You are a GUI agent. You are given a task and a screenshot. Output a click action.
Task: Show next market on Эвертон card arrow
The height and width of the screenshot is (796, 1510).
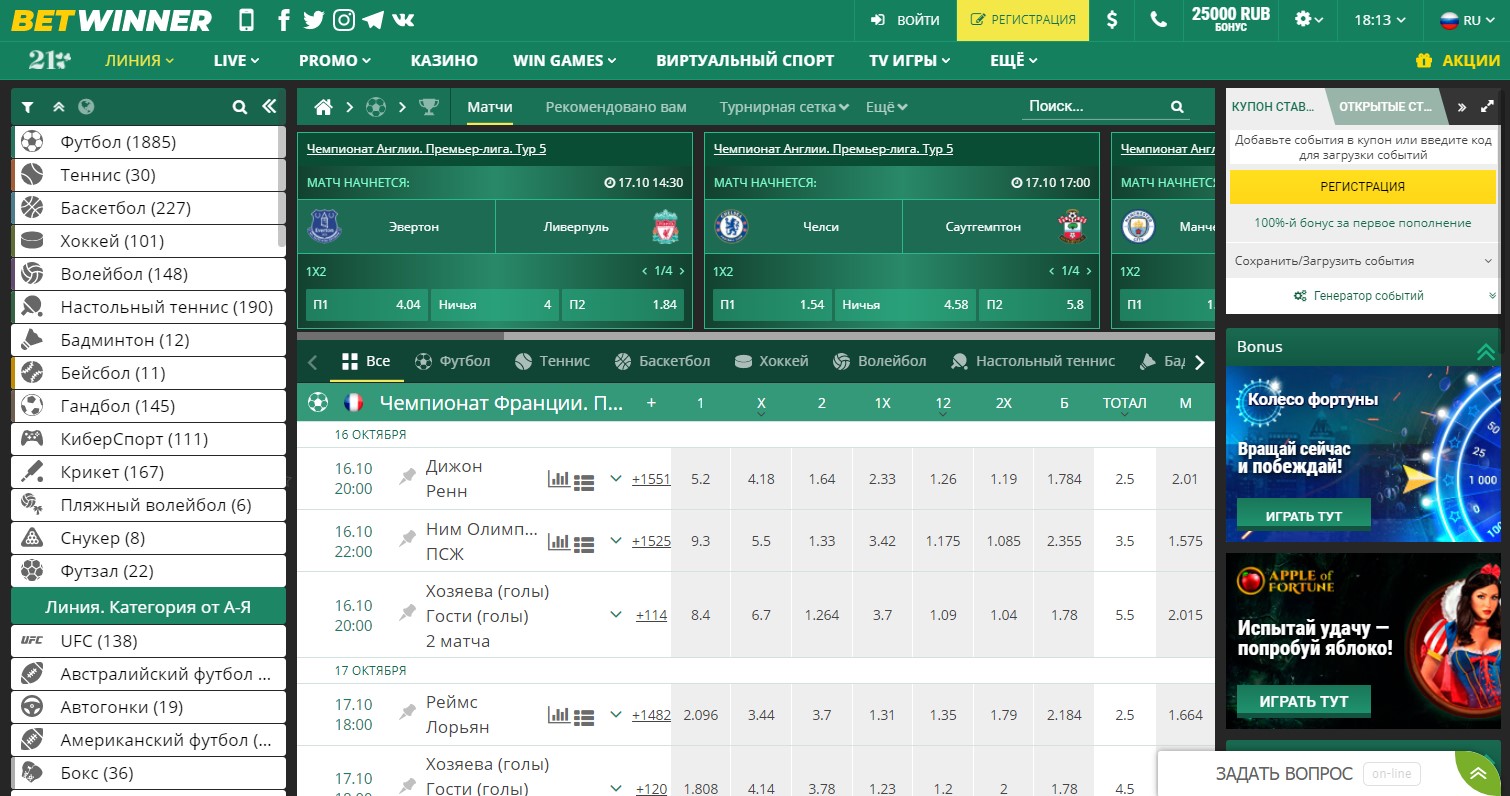click(x=682, y=271)
